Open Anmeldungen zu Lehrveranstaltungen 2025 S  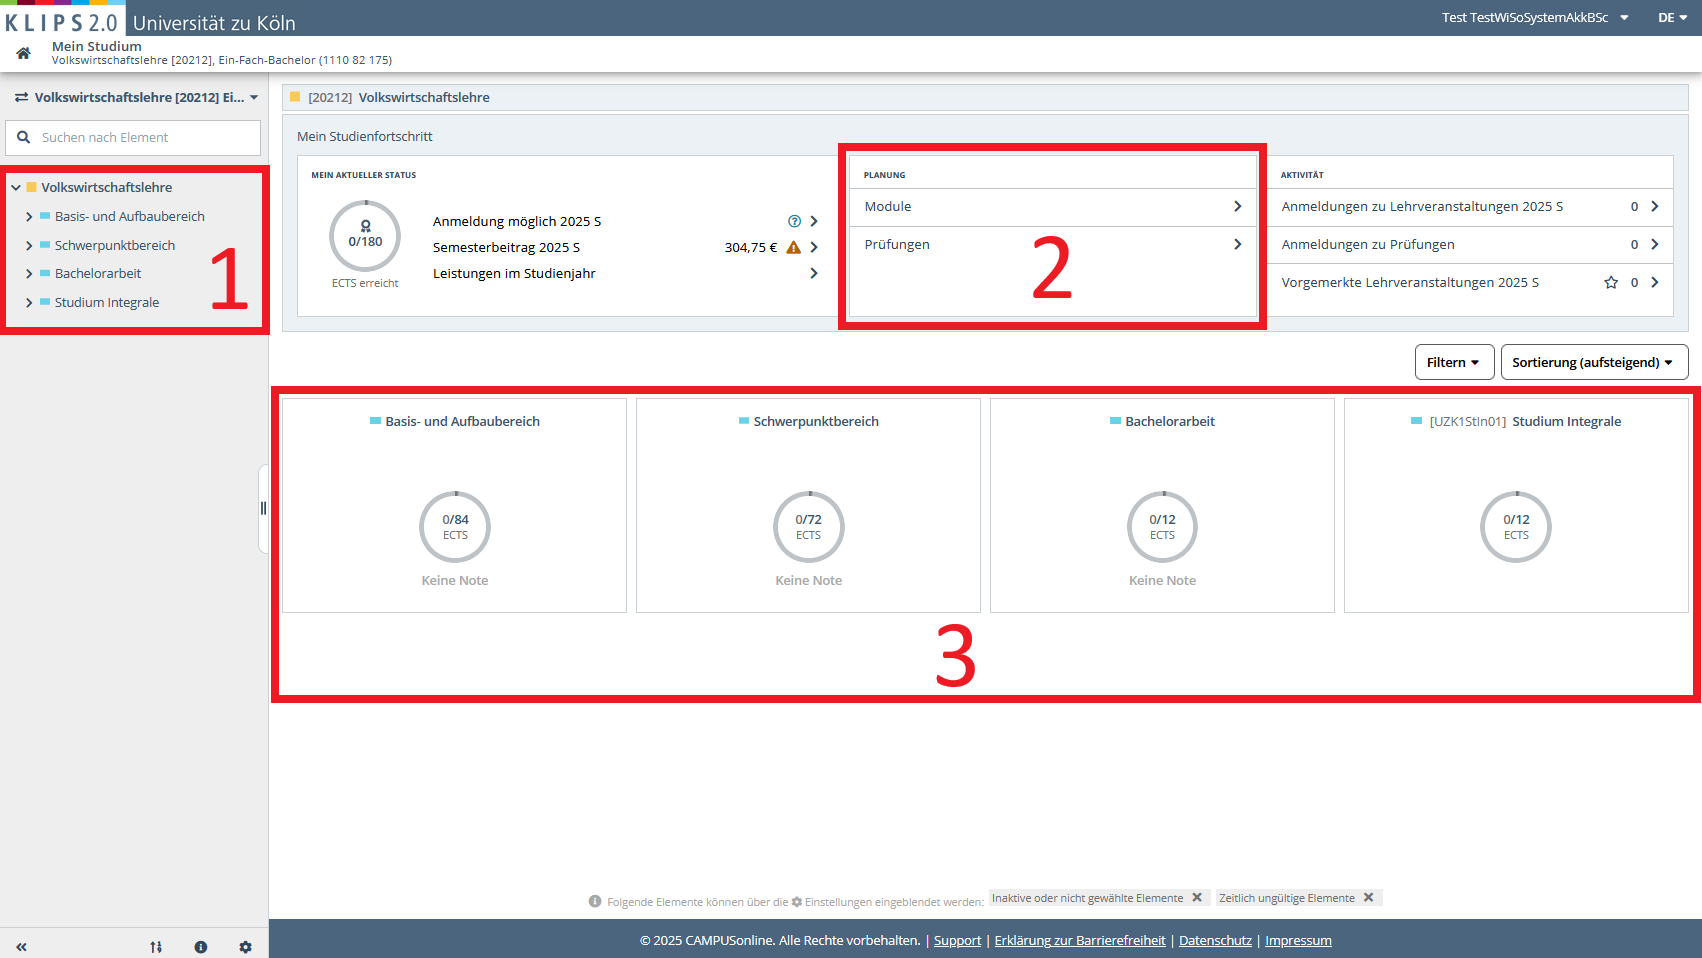pos(1470,206)
